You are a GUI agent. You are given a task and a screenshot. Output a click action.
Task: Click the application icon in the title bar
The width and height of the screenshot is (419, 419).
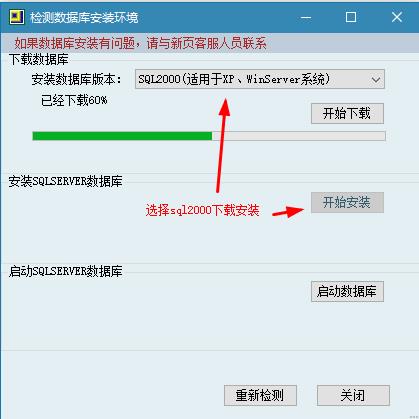coord(17,17)
